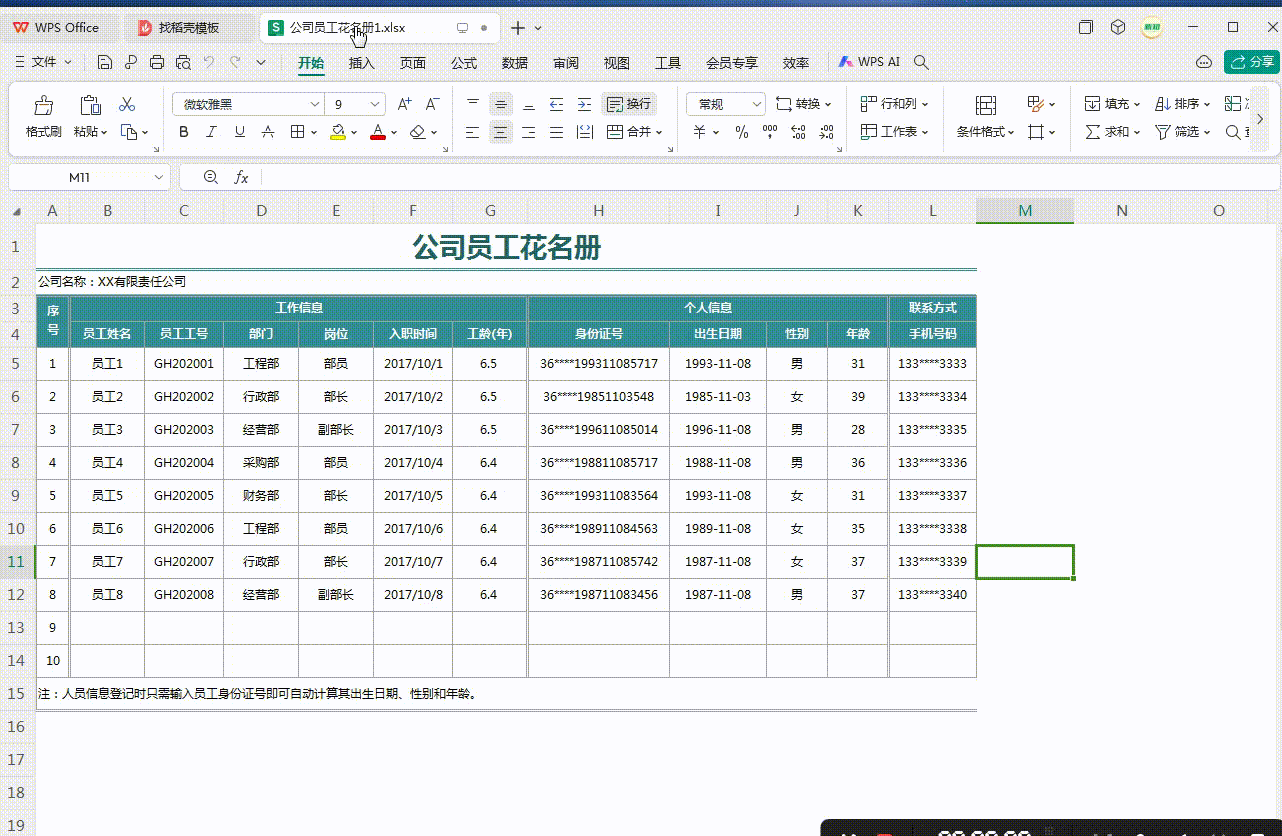Switch to 找稻壳模板 tab
Viewport: 1282px width, 836px height.
(187, 28)
